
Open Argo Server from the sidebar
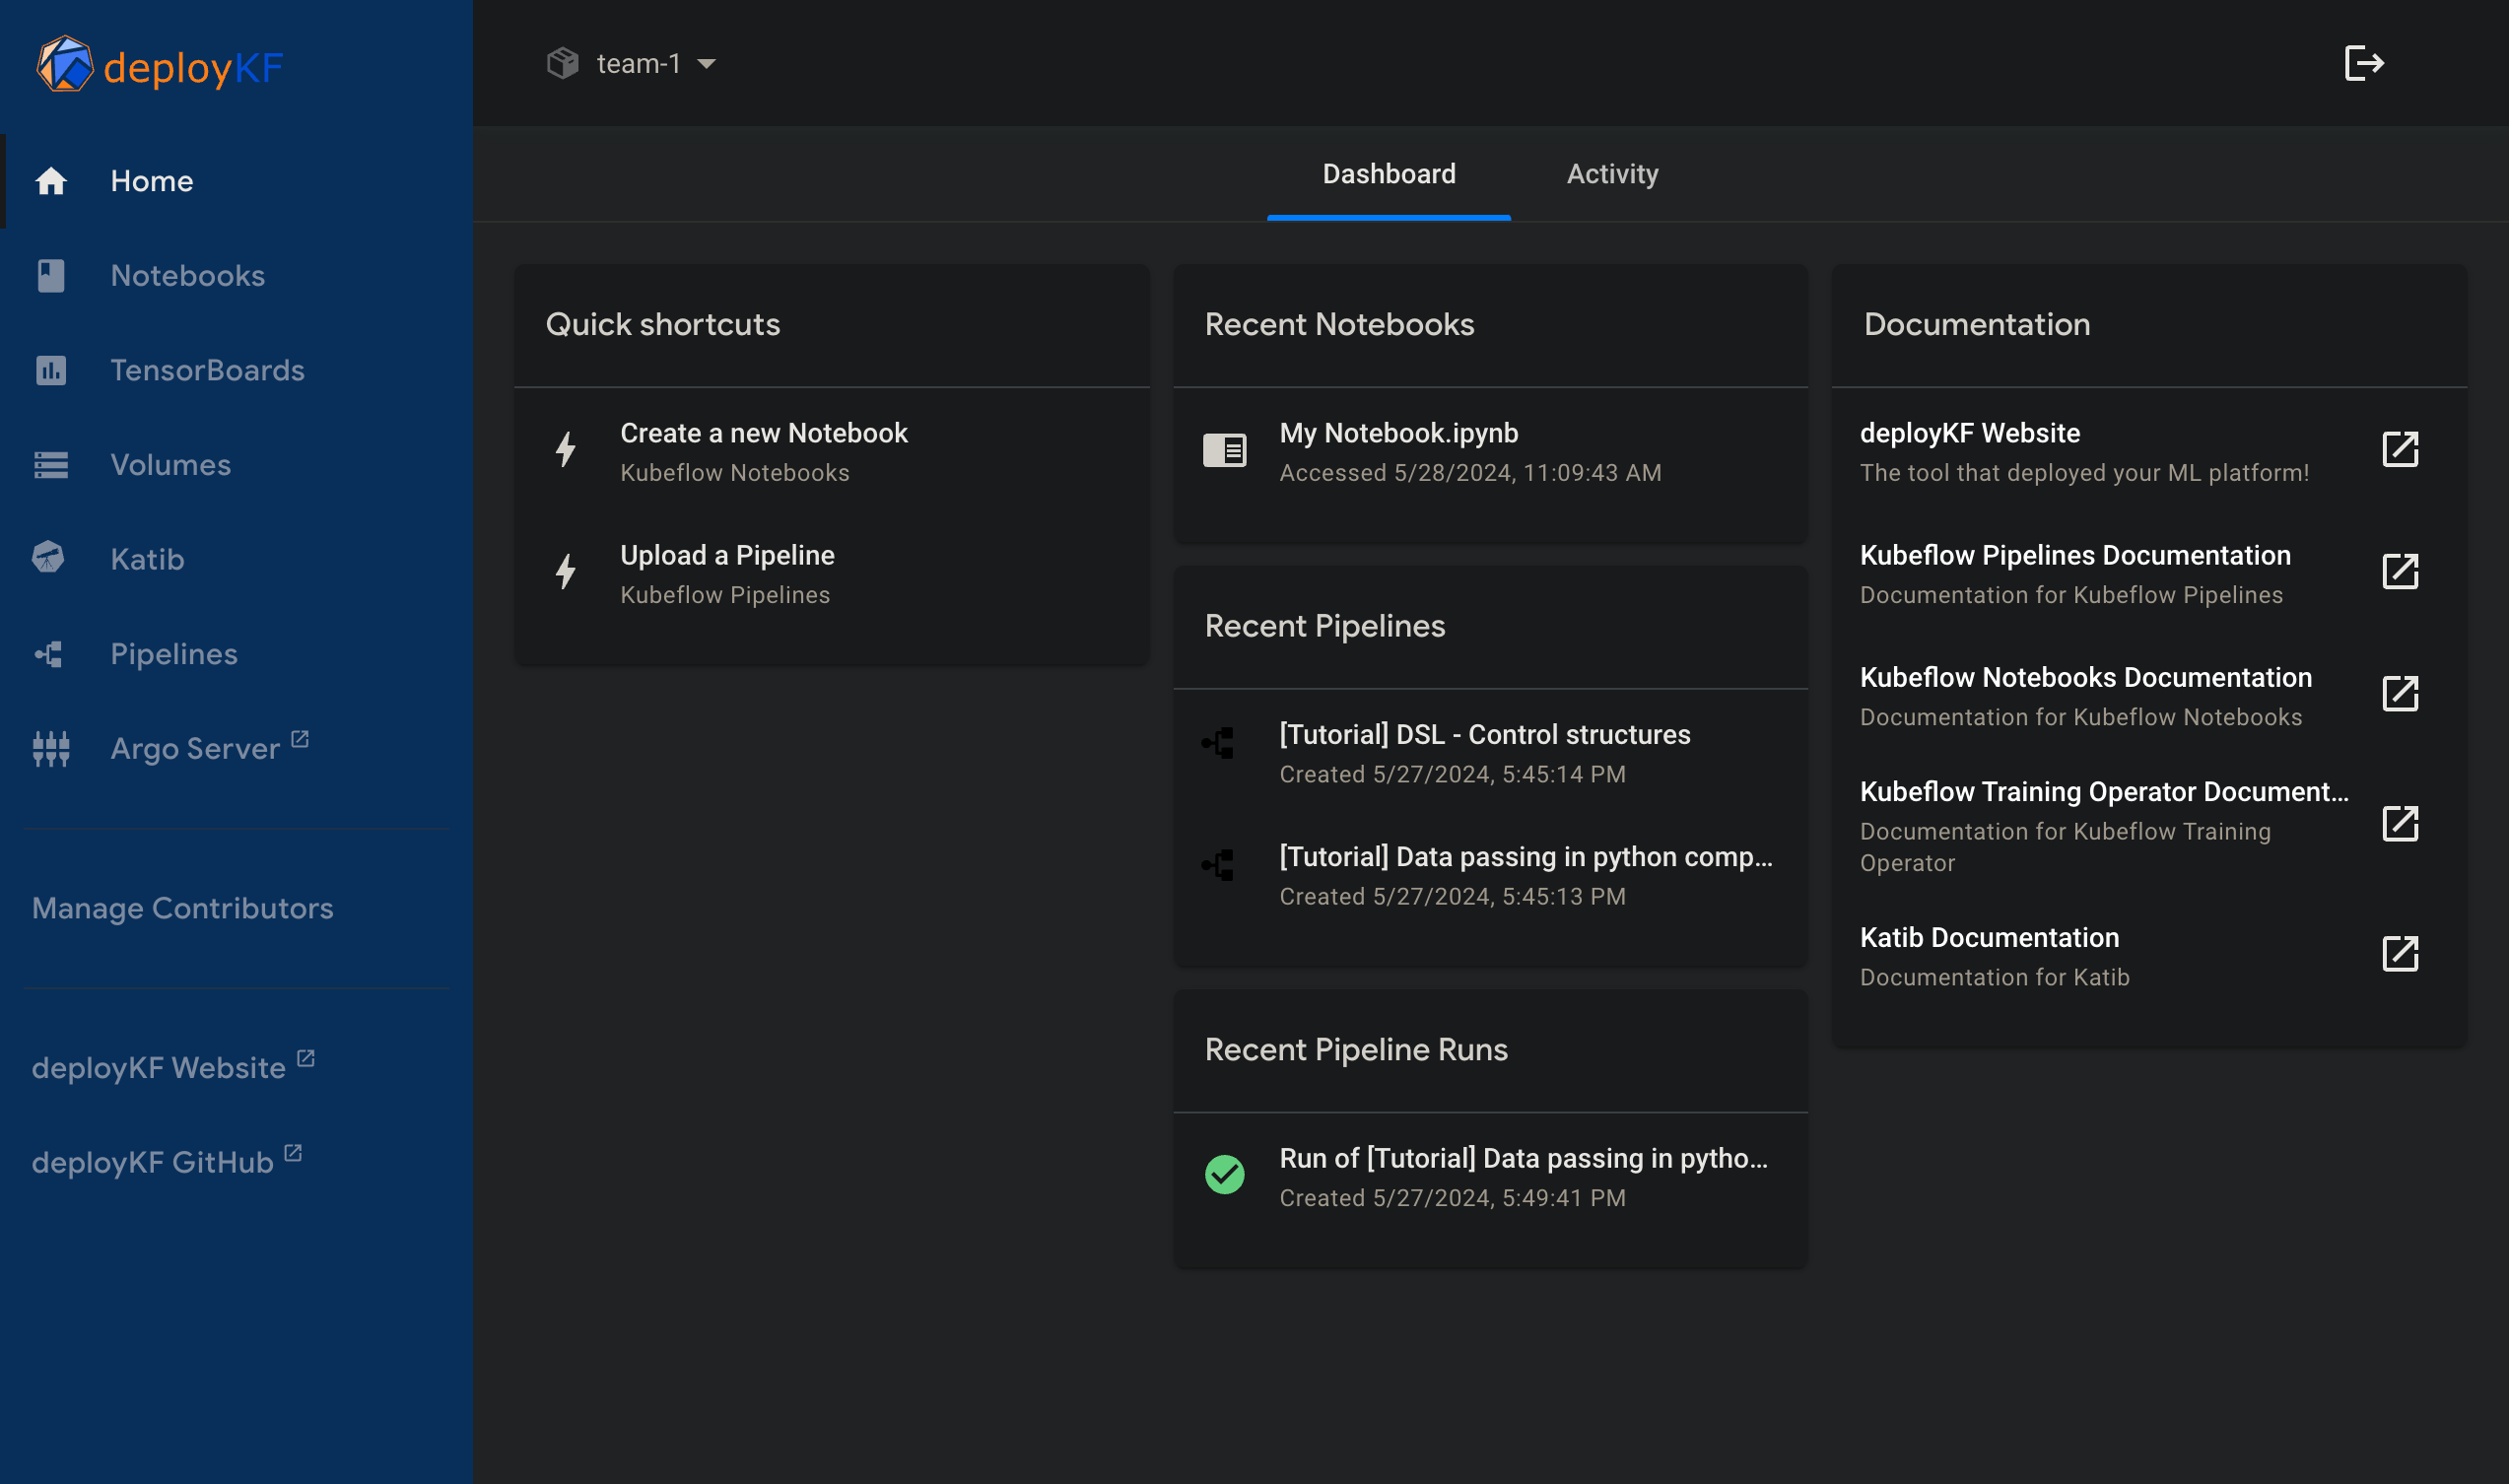pos(236,748)
